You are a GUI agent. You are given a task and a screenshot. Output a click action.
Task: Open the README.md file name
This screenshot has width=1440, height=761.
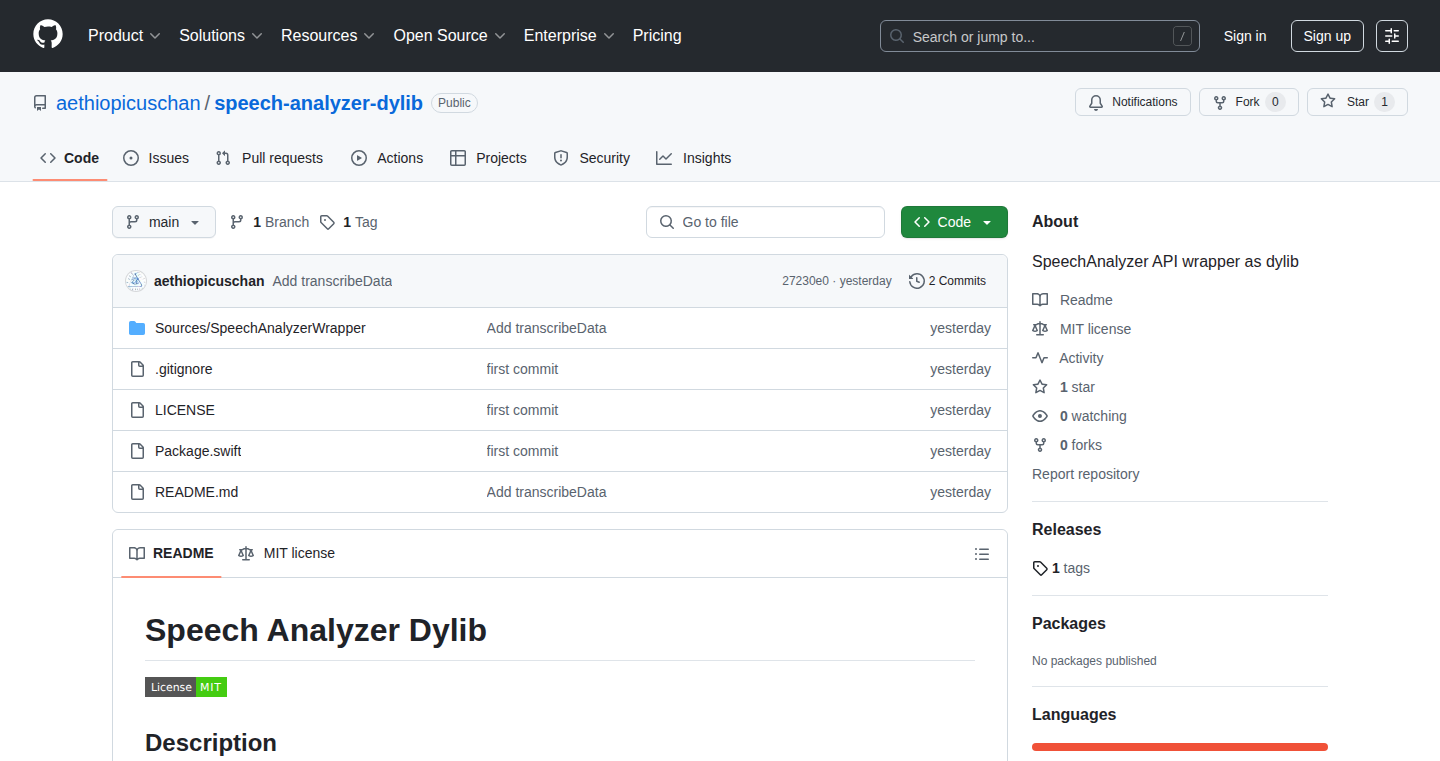[x=197, y=492]
